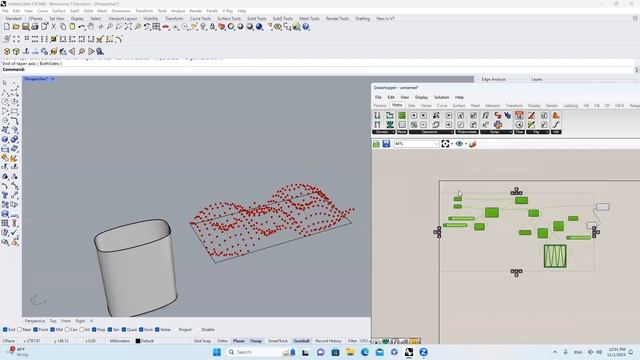Switch to the Top viewport tab

click(53, 321)
